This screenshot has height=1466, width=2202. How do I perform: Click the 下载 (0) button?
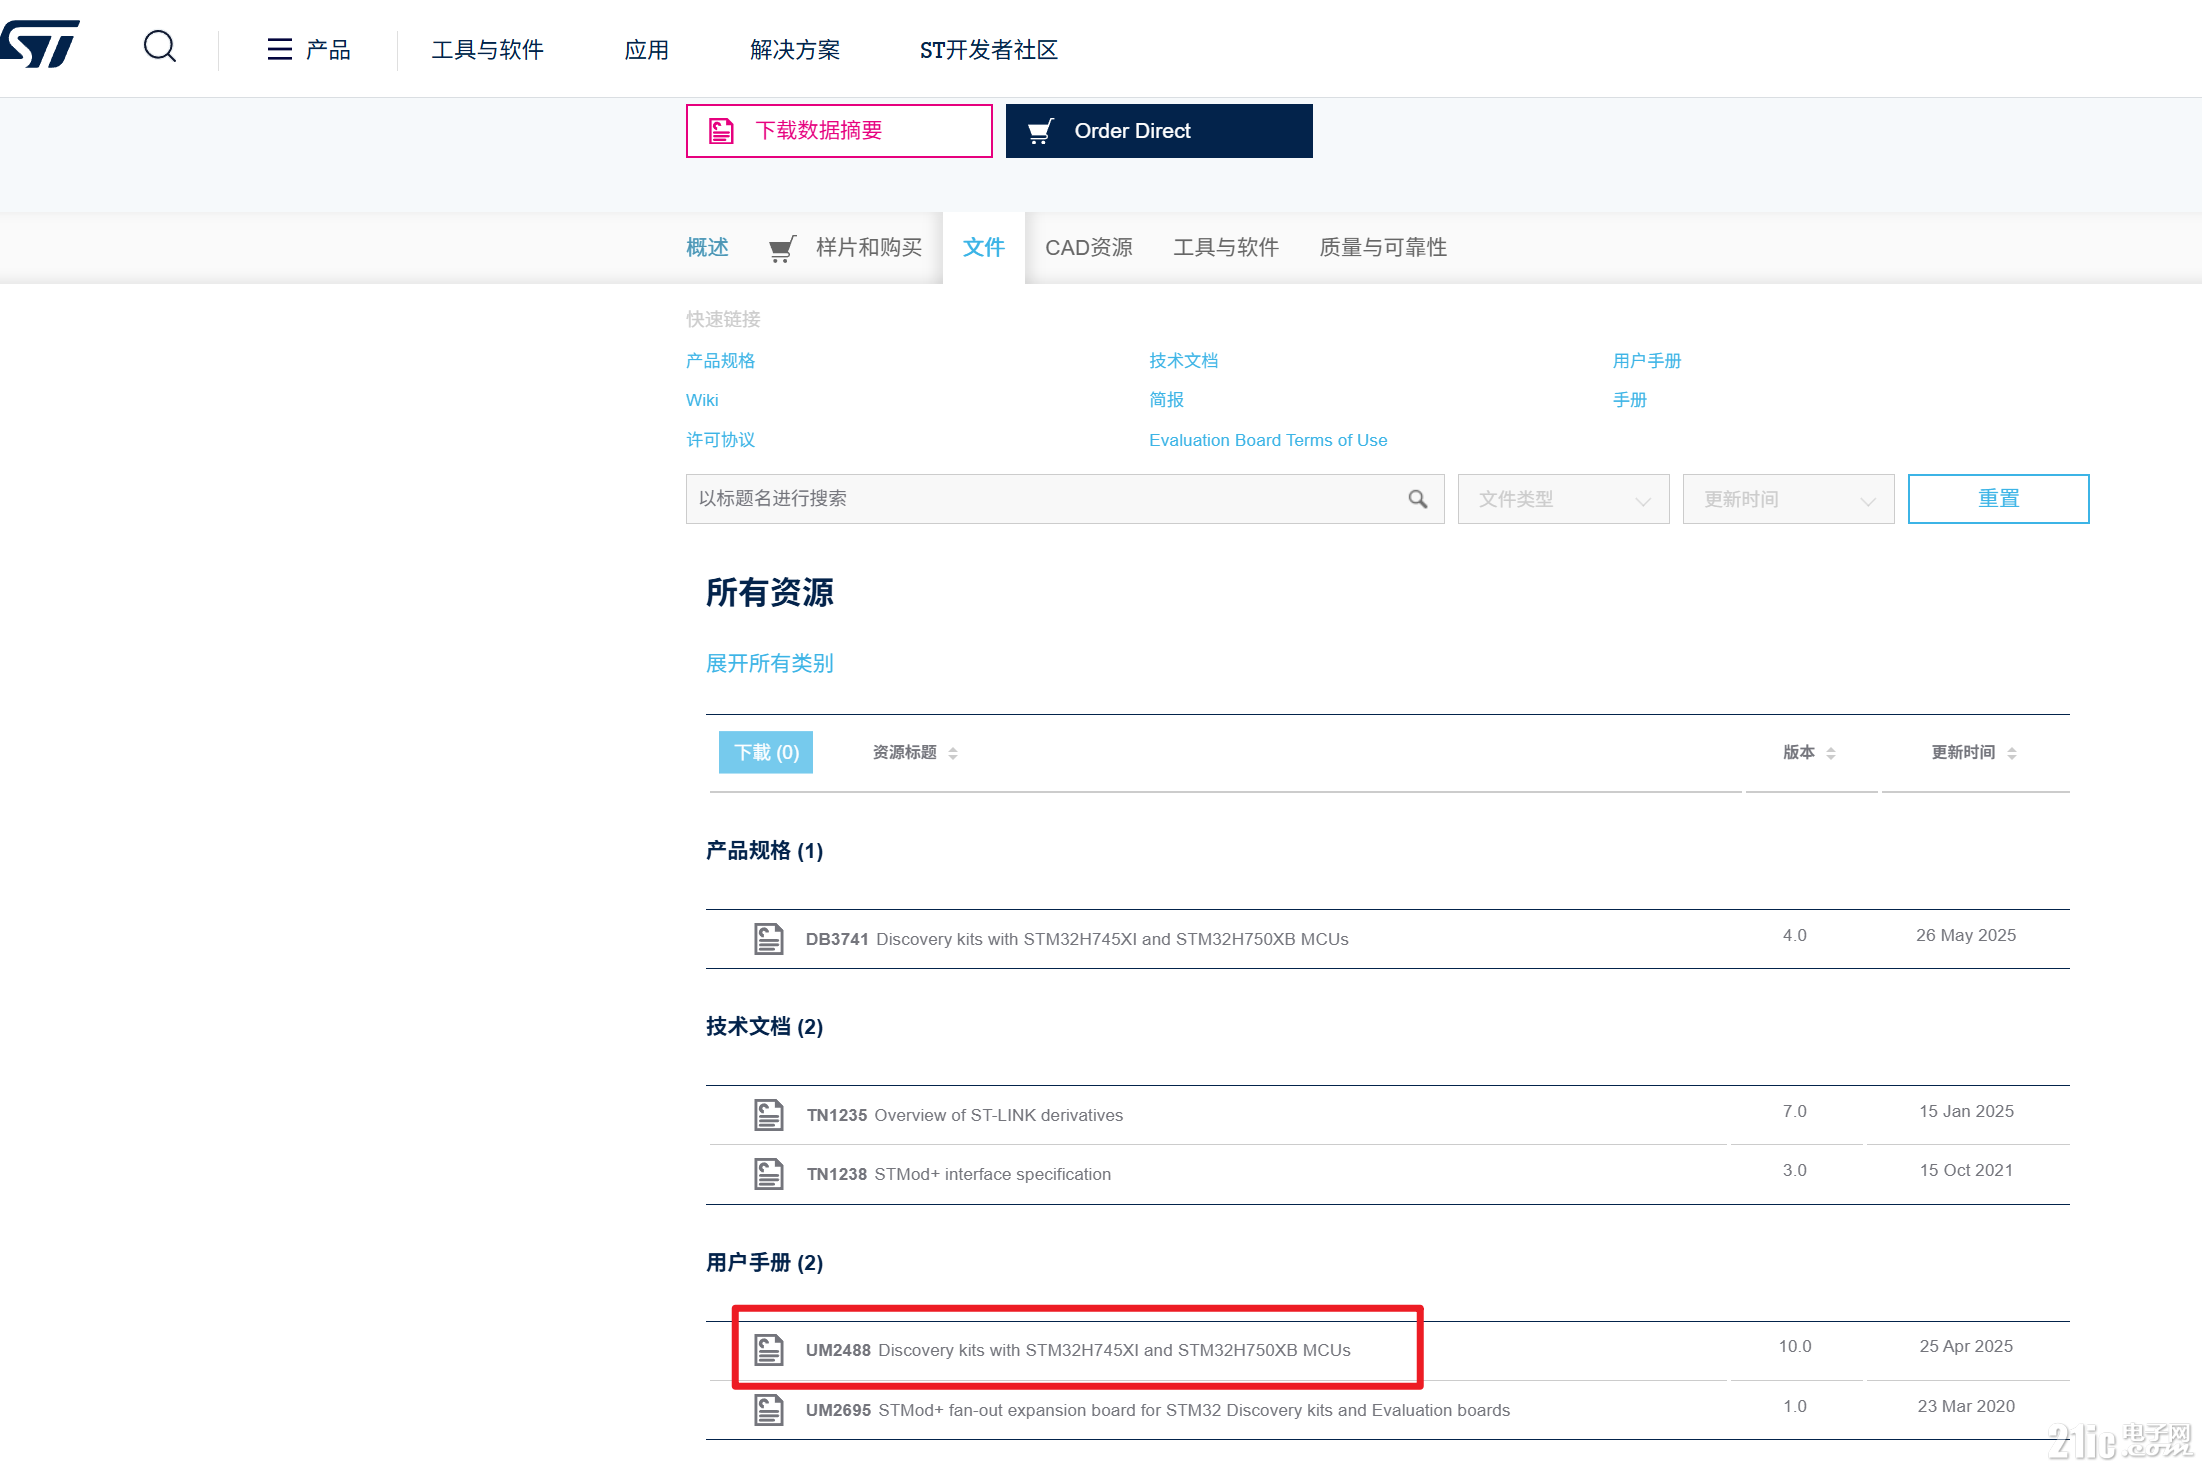tap(766, 753)
